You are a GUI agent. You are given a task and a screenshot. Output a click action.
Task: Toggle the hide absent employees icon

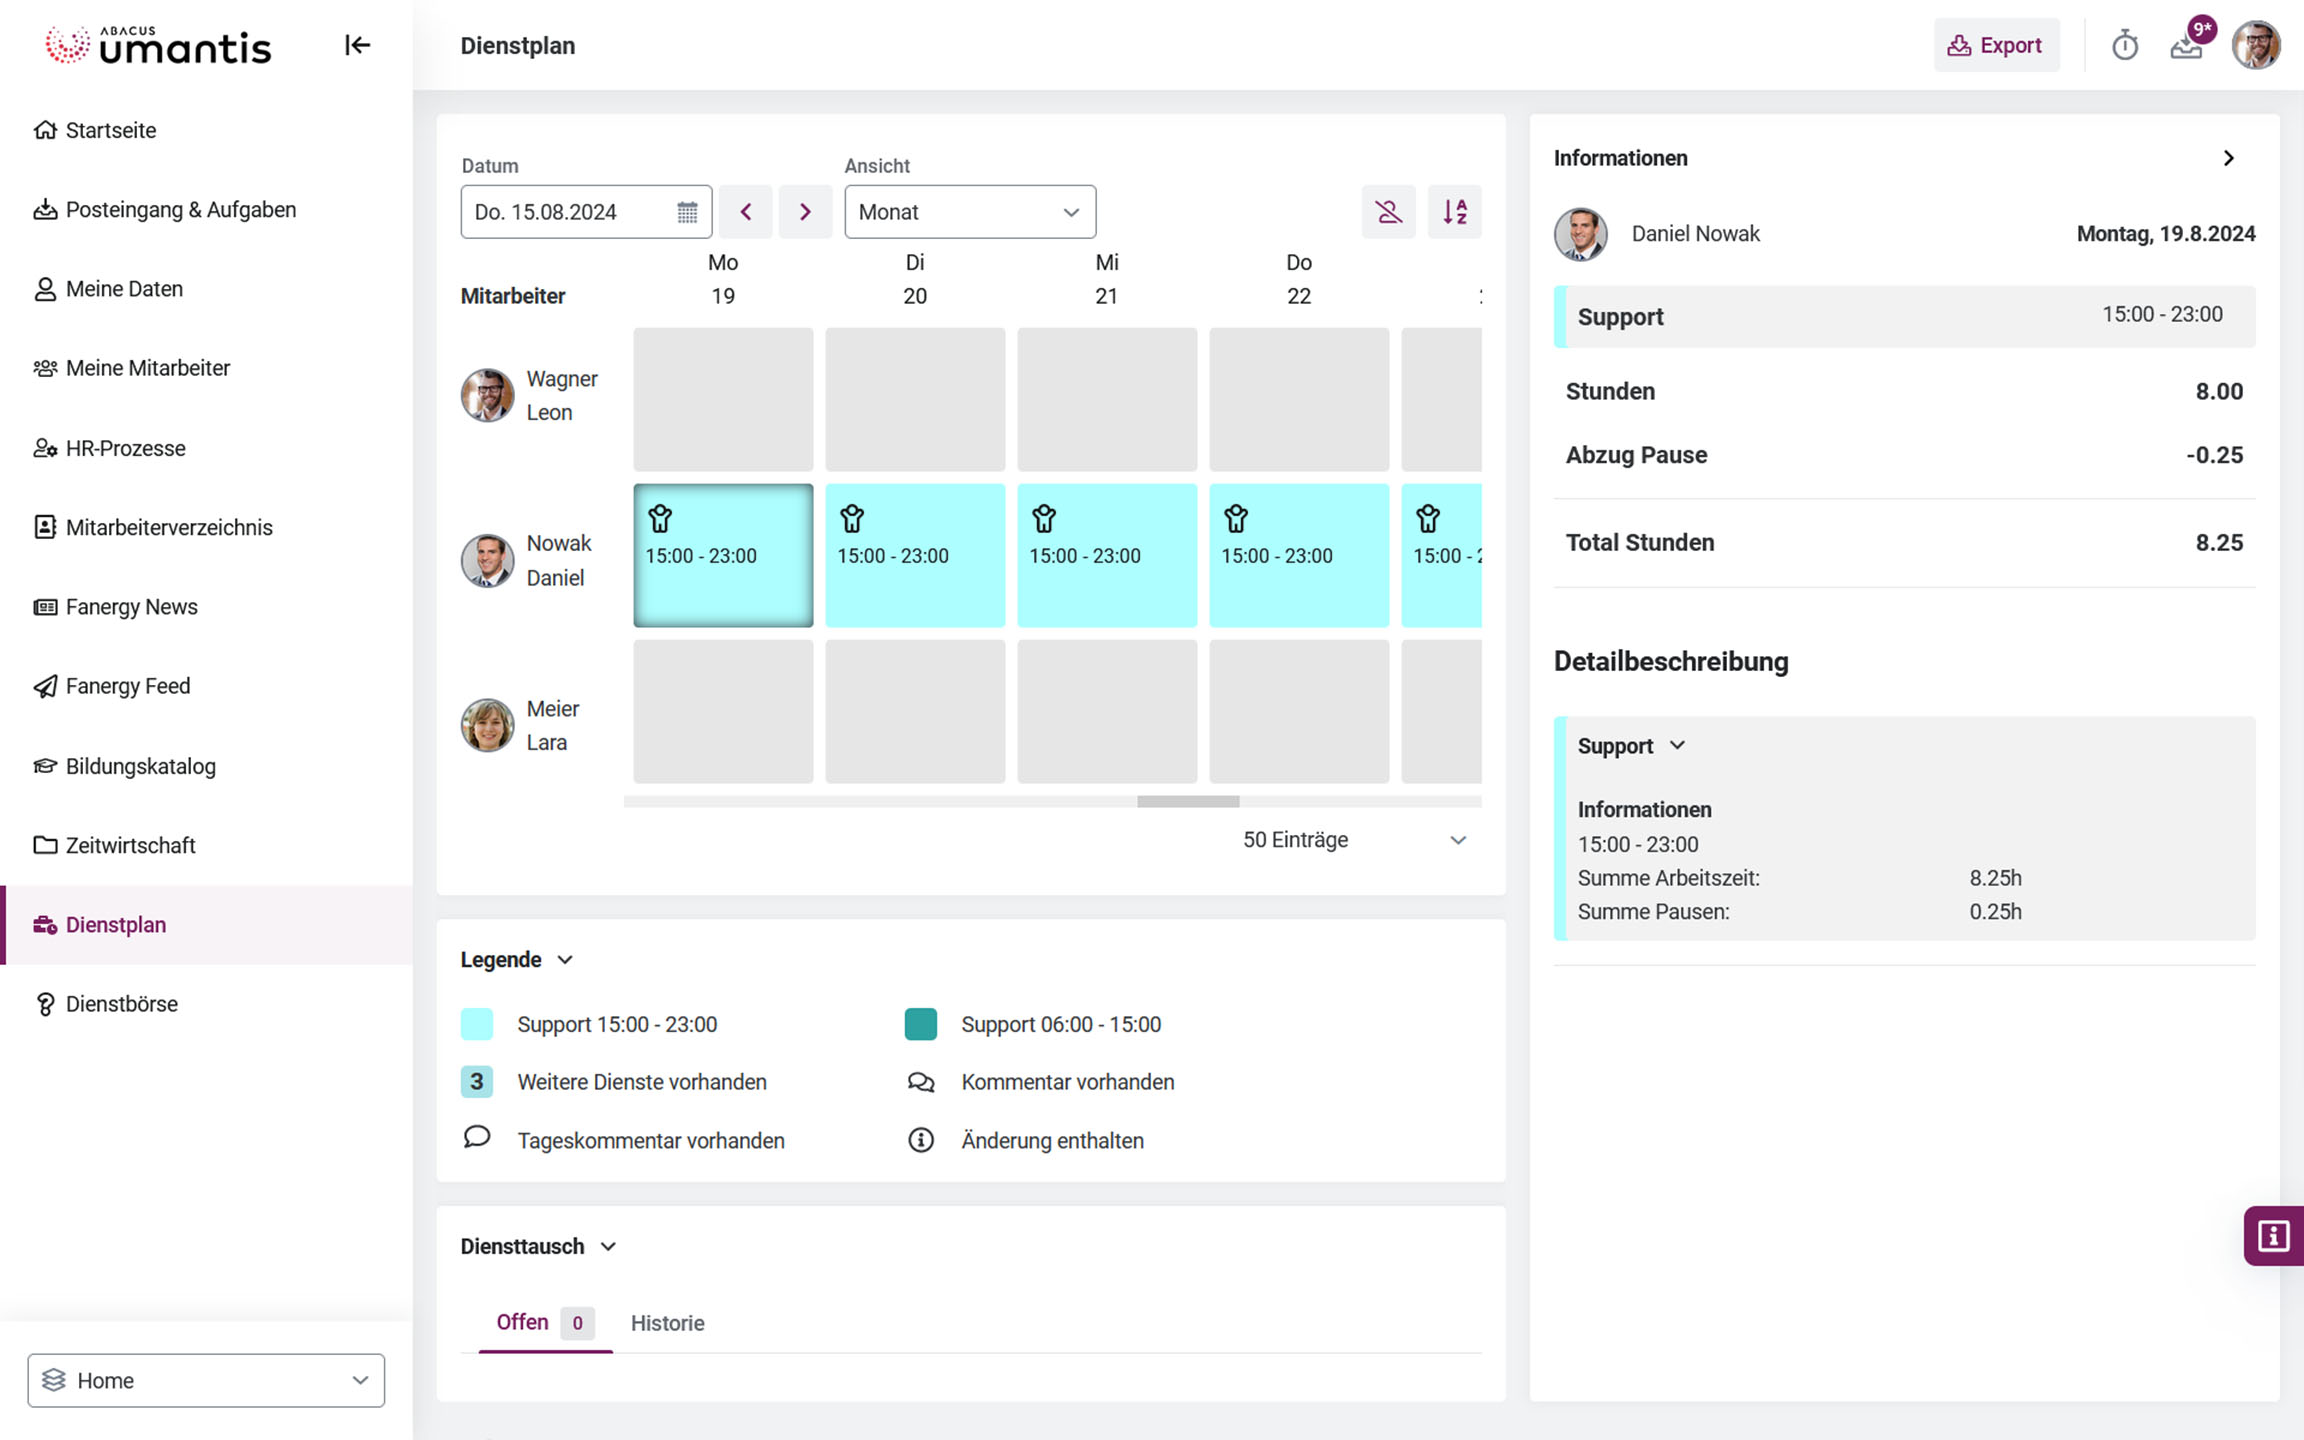1388,212
